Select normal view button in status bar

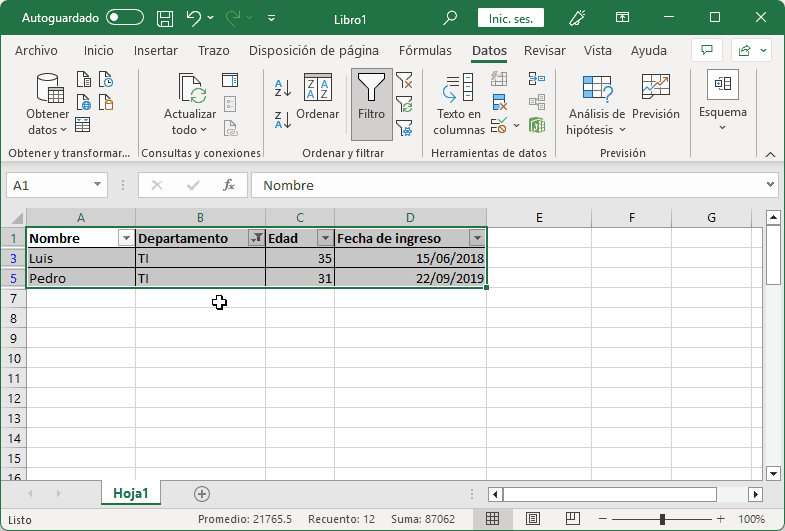pyautogui.click(x=493, y=520)
